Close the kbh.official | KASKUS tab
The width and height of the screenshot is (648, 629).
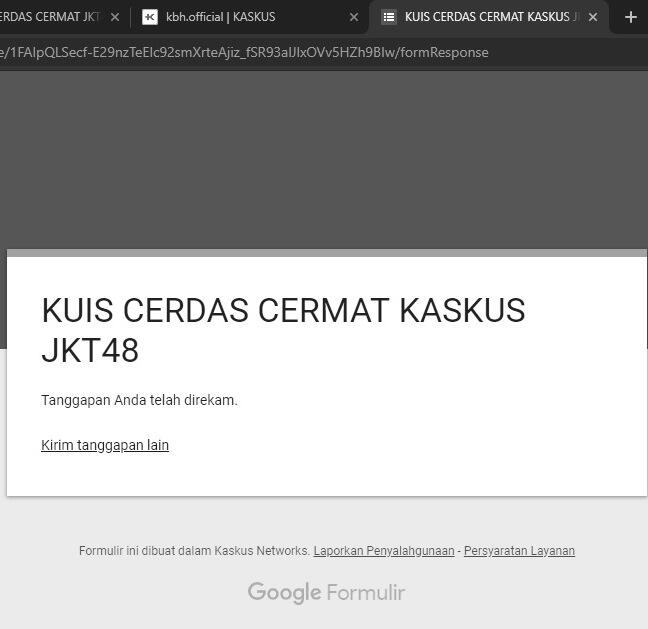point(354,17)
